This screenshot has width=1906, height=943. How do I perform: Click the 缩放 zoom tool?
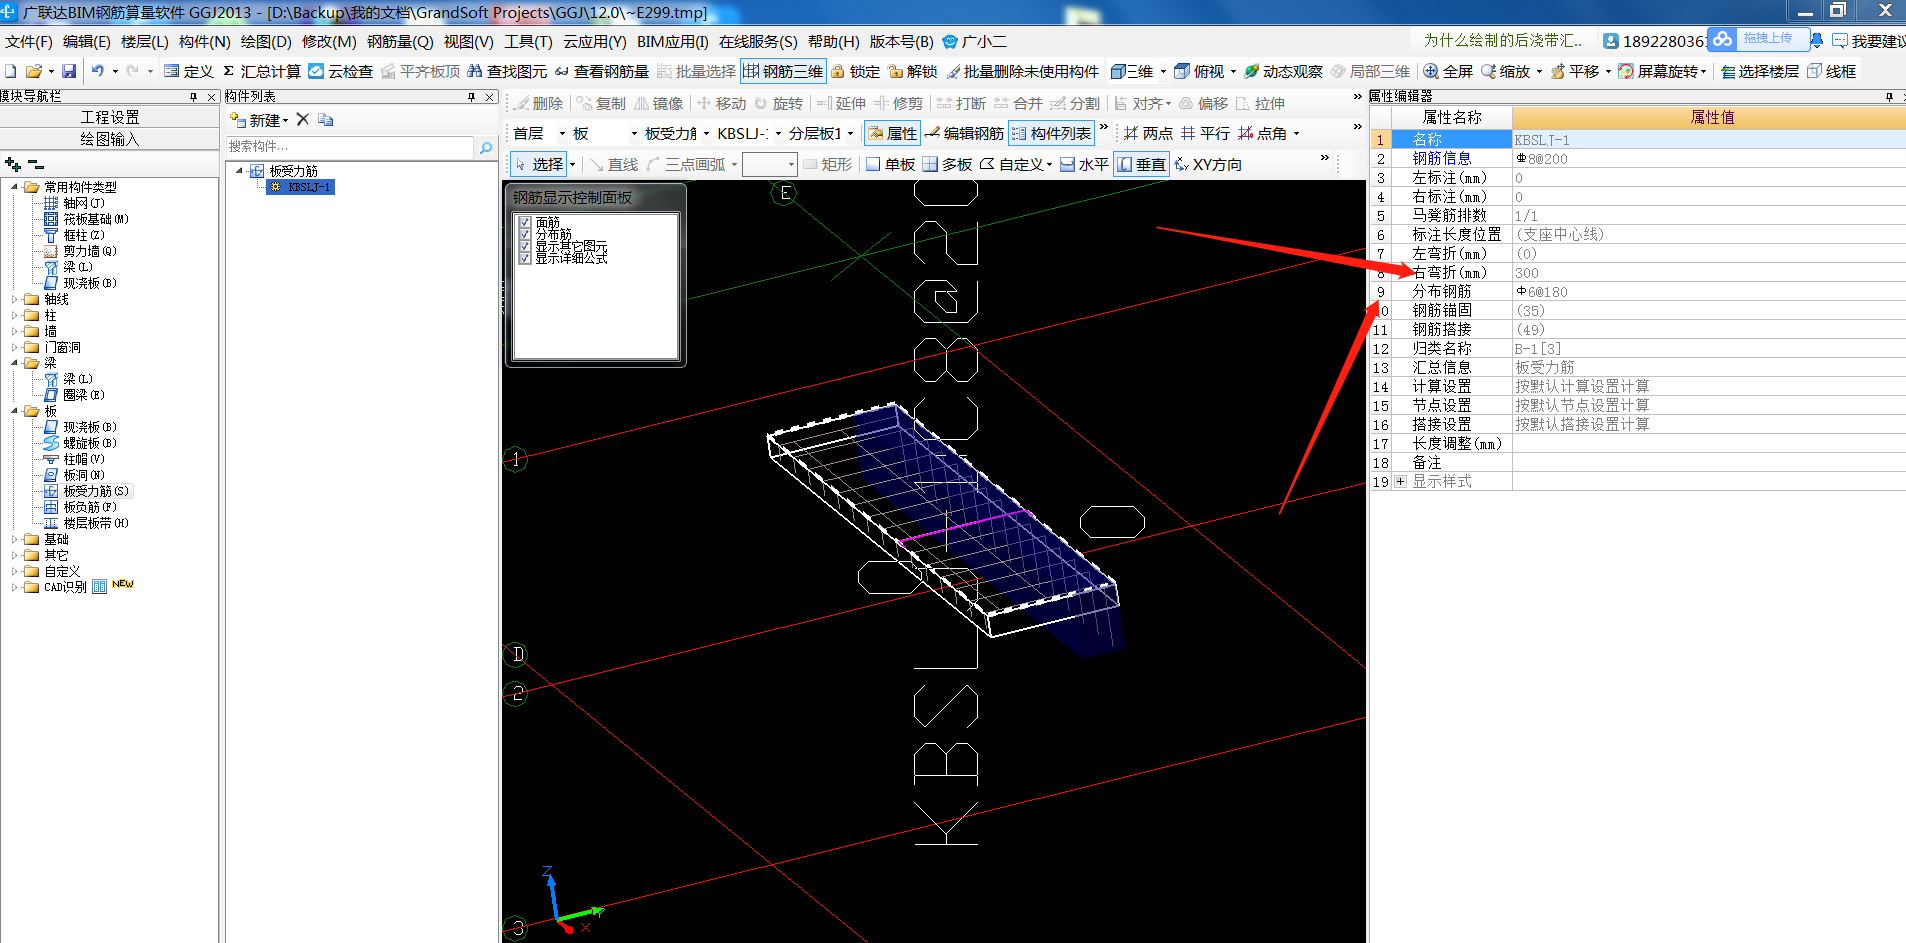coord(1506,71)
